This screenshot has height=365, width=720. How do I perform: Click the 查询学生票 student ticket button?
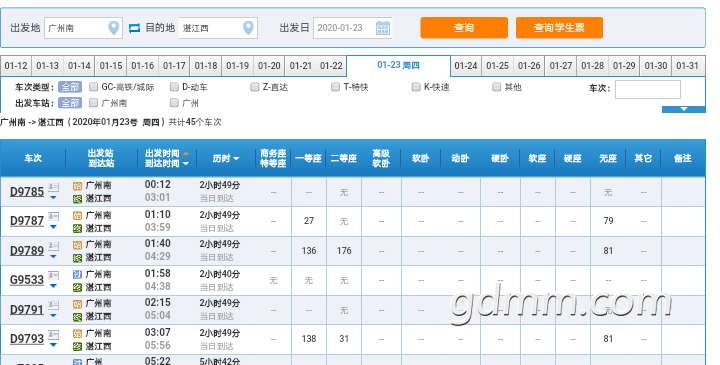[559, 28]
